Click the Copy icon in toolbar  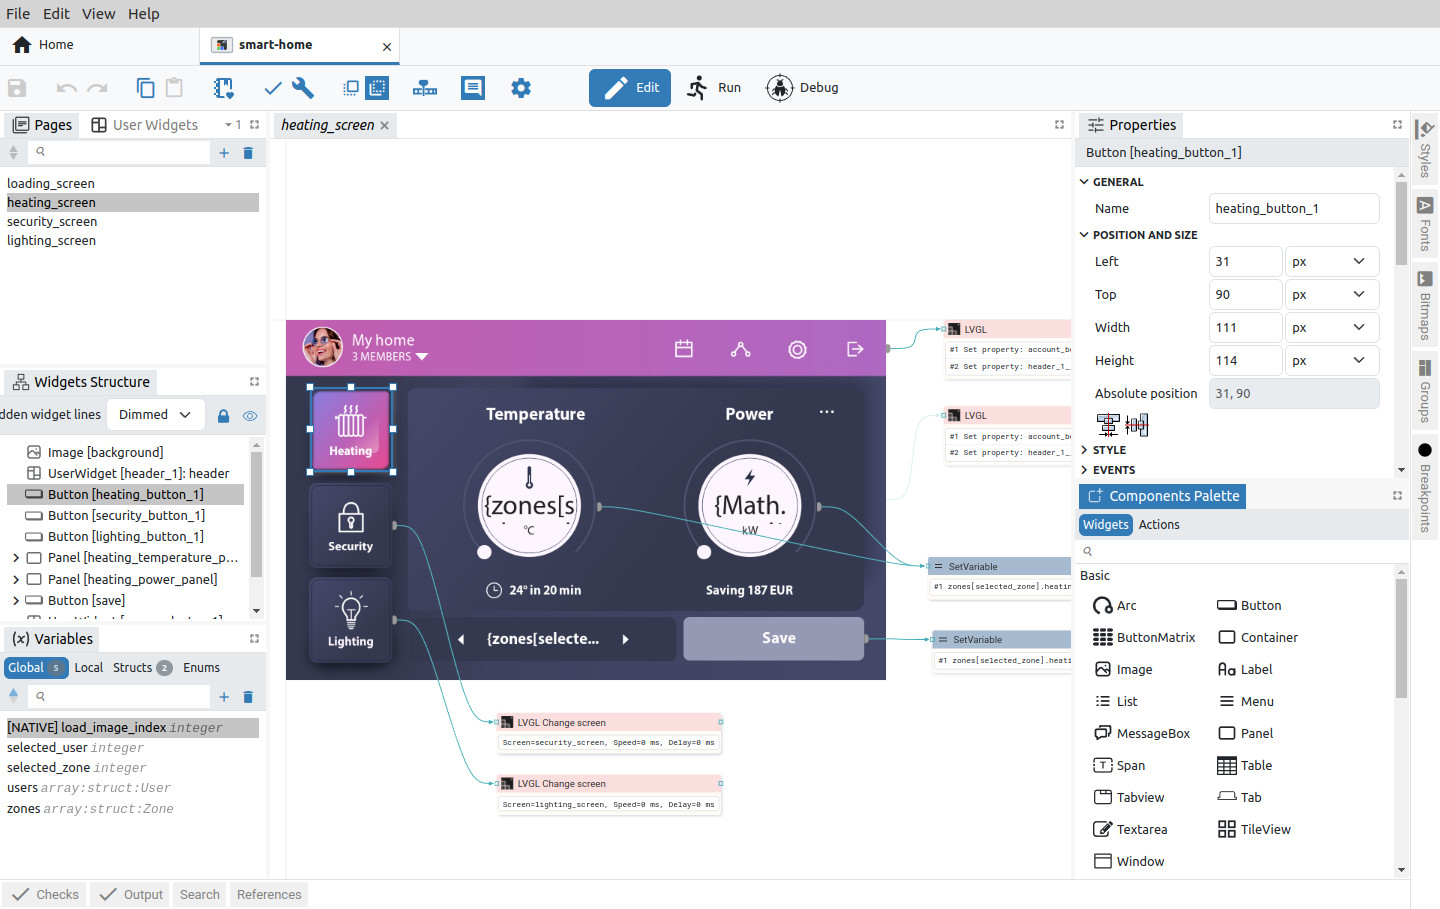pos(145,88)
